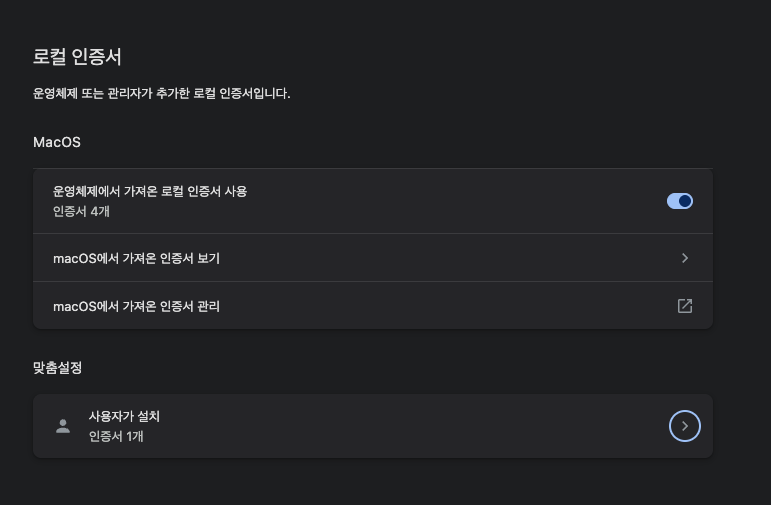This screenshot has width=771, height=505.
Task: Select the '사용자가 설치' label
Action: 124,416
